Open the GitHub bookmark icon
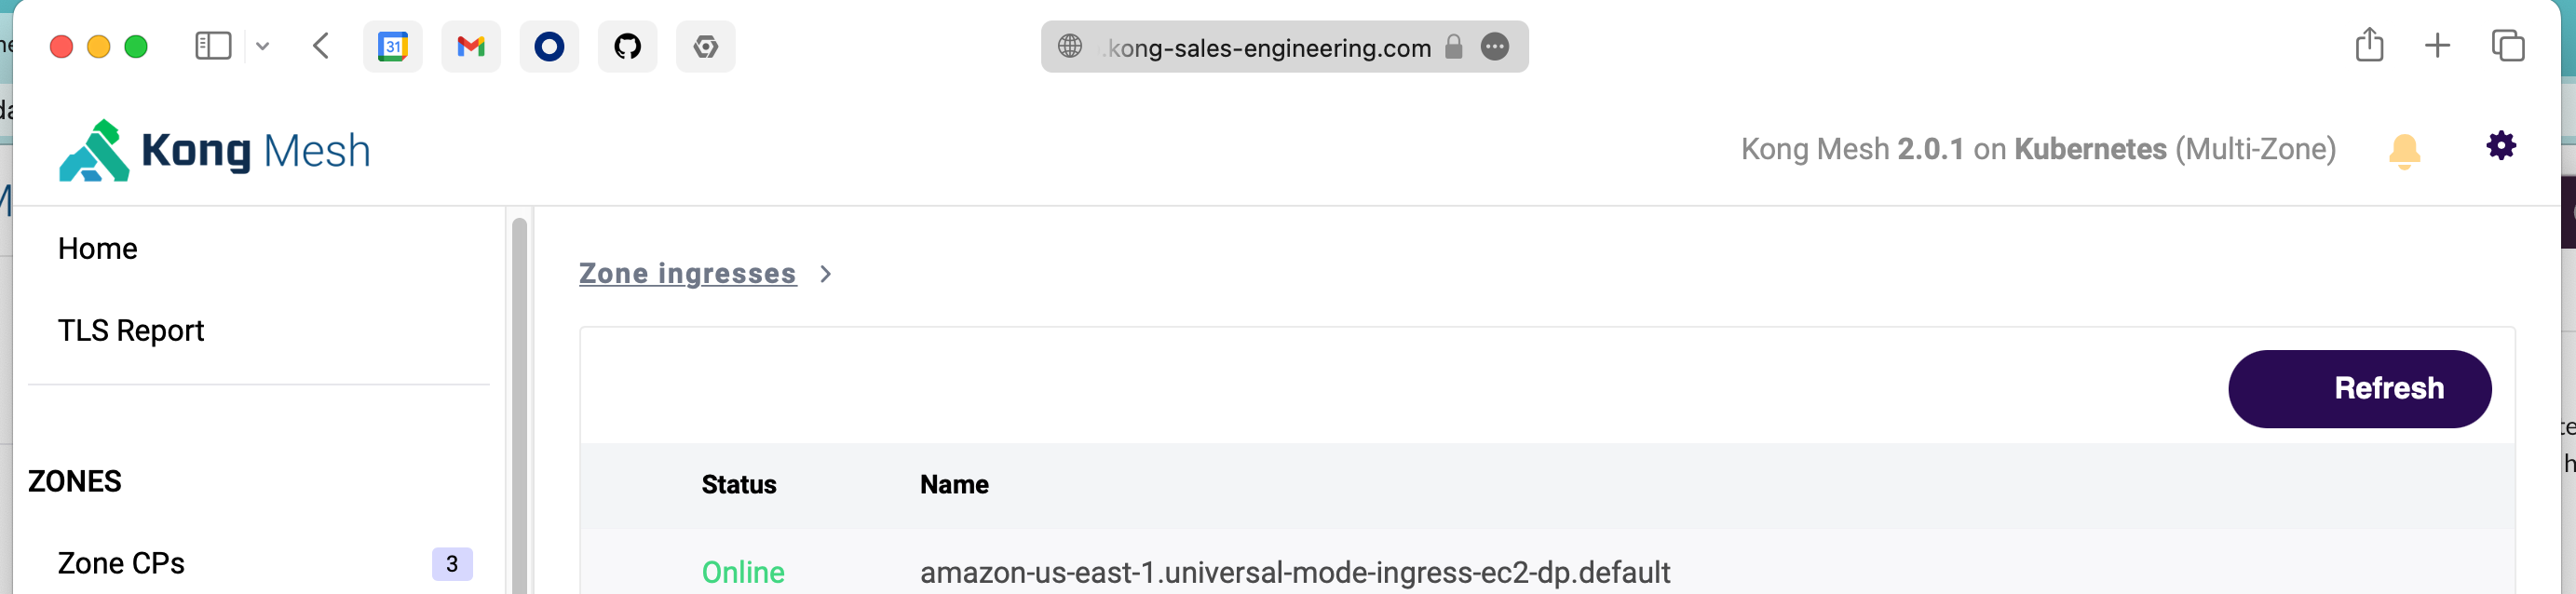The image size is (2576, 594). [627, 46]
